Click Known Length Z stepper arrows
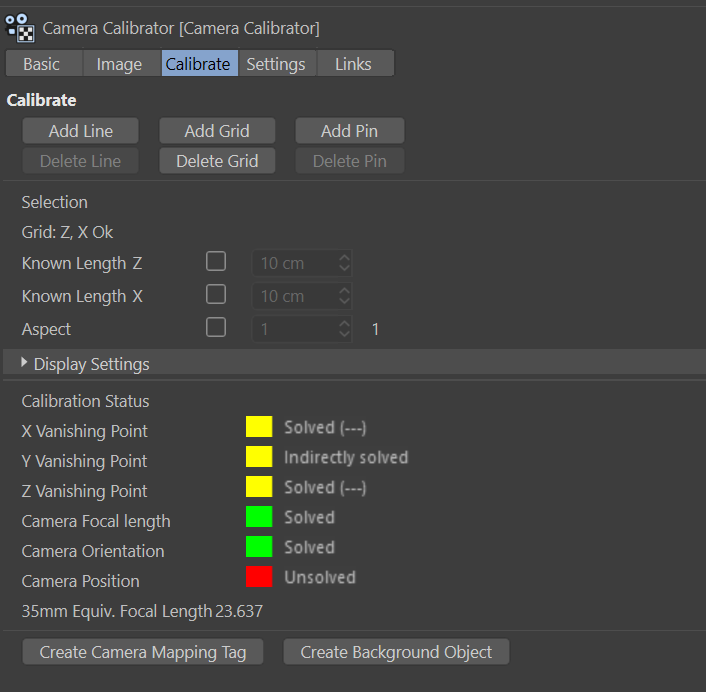The image size is (706, 692). (x=344, y=263)
